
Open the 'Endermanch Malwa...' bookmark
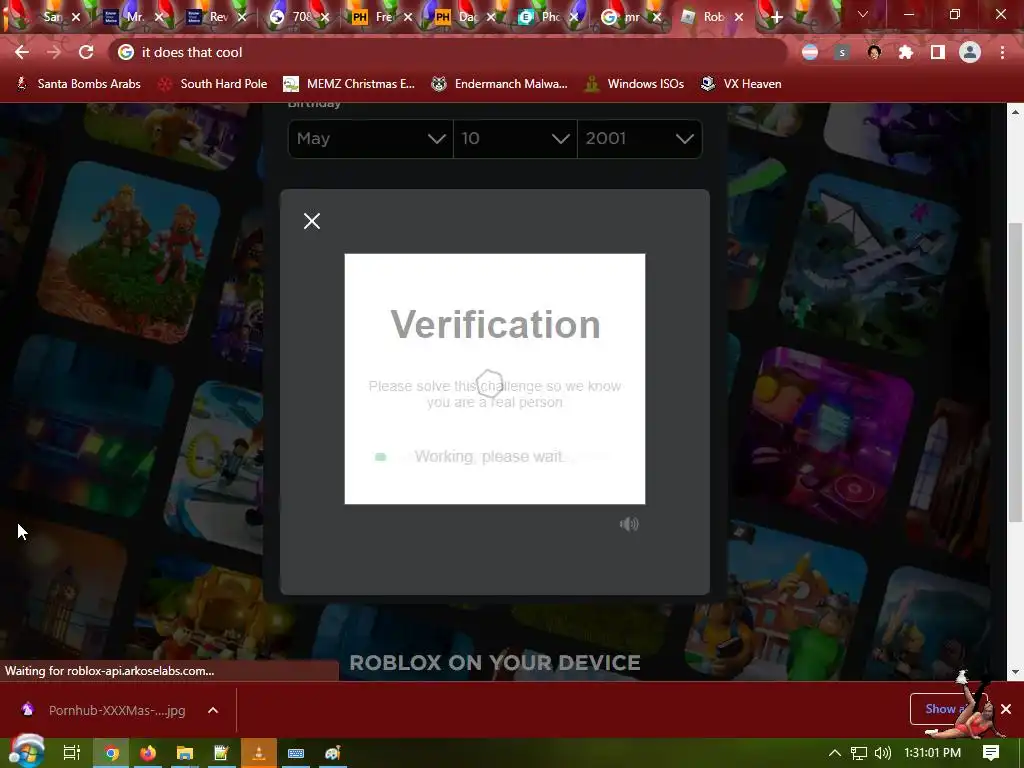point(500,84)
